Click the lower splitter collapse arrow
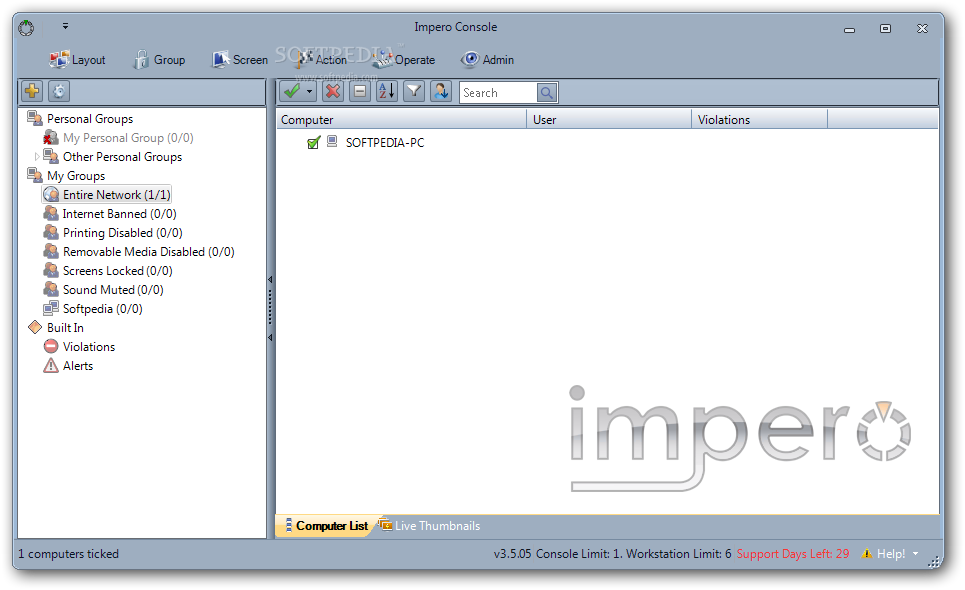The width and height of the screenshot is (965, 590). click(270, 338)
